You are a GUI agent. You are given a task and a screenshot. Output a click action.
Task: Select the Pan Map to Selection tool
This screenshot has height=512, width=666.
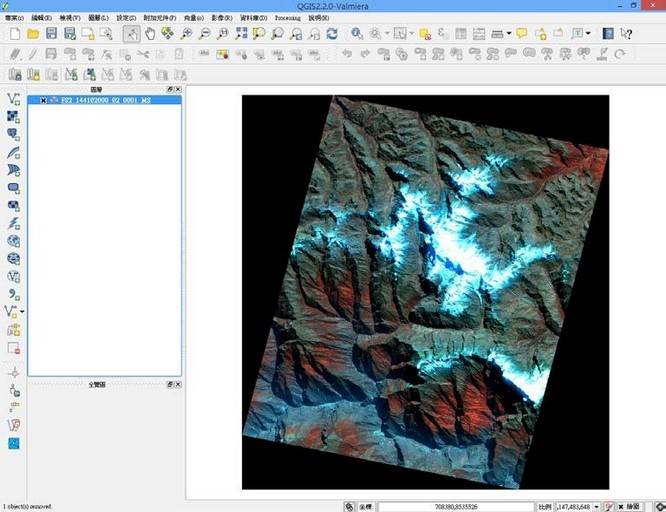[168, 34]
